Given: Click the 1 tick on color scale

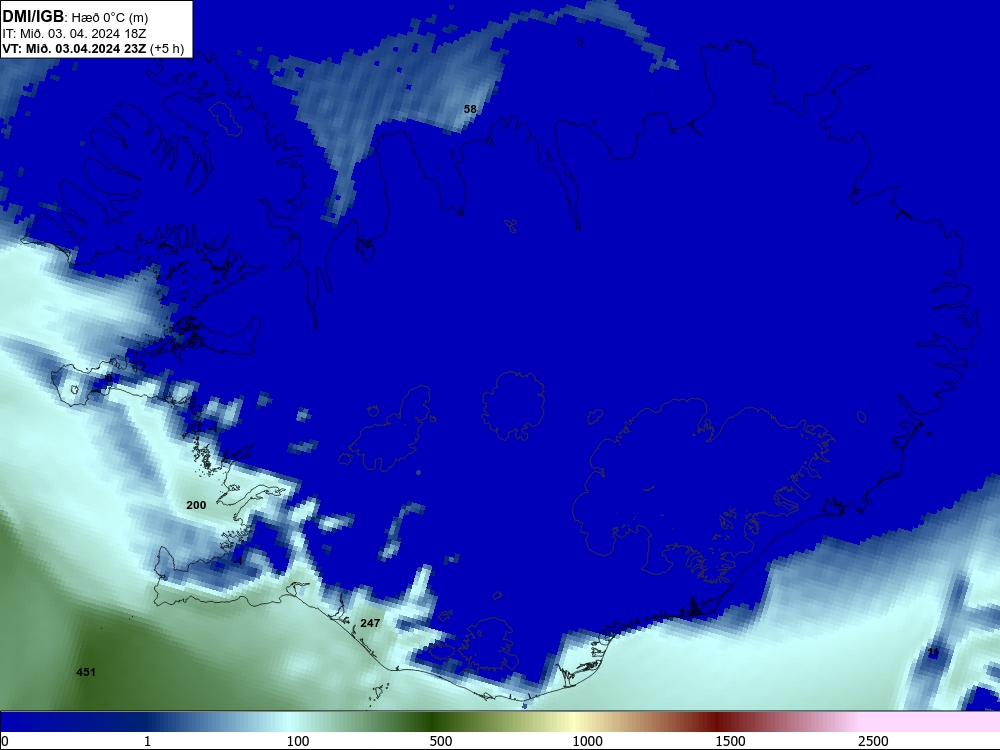Looking at the screenshot, I should pos(147,741).
